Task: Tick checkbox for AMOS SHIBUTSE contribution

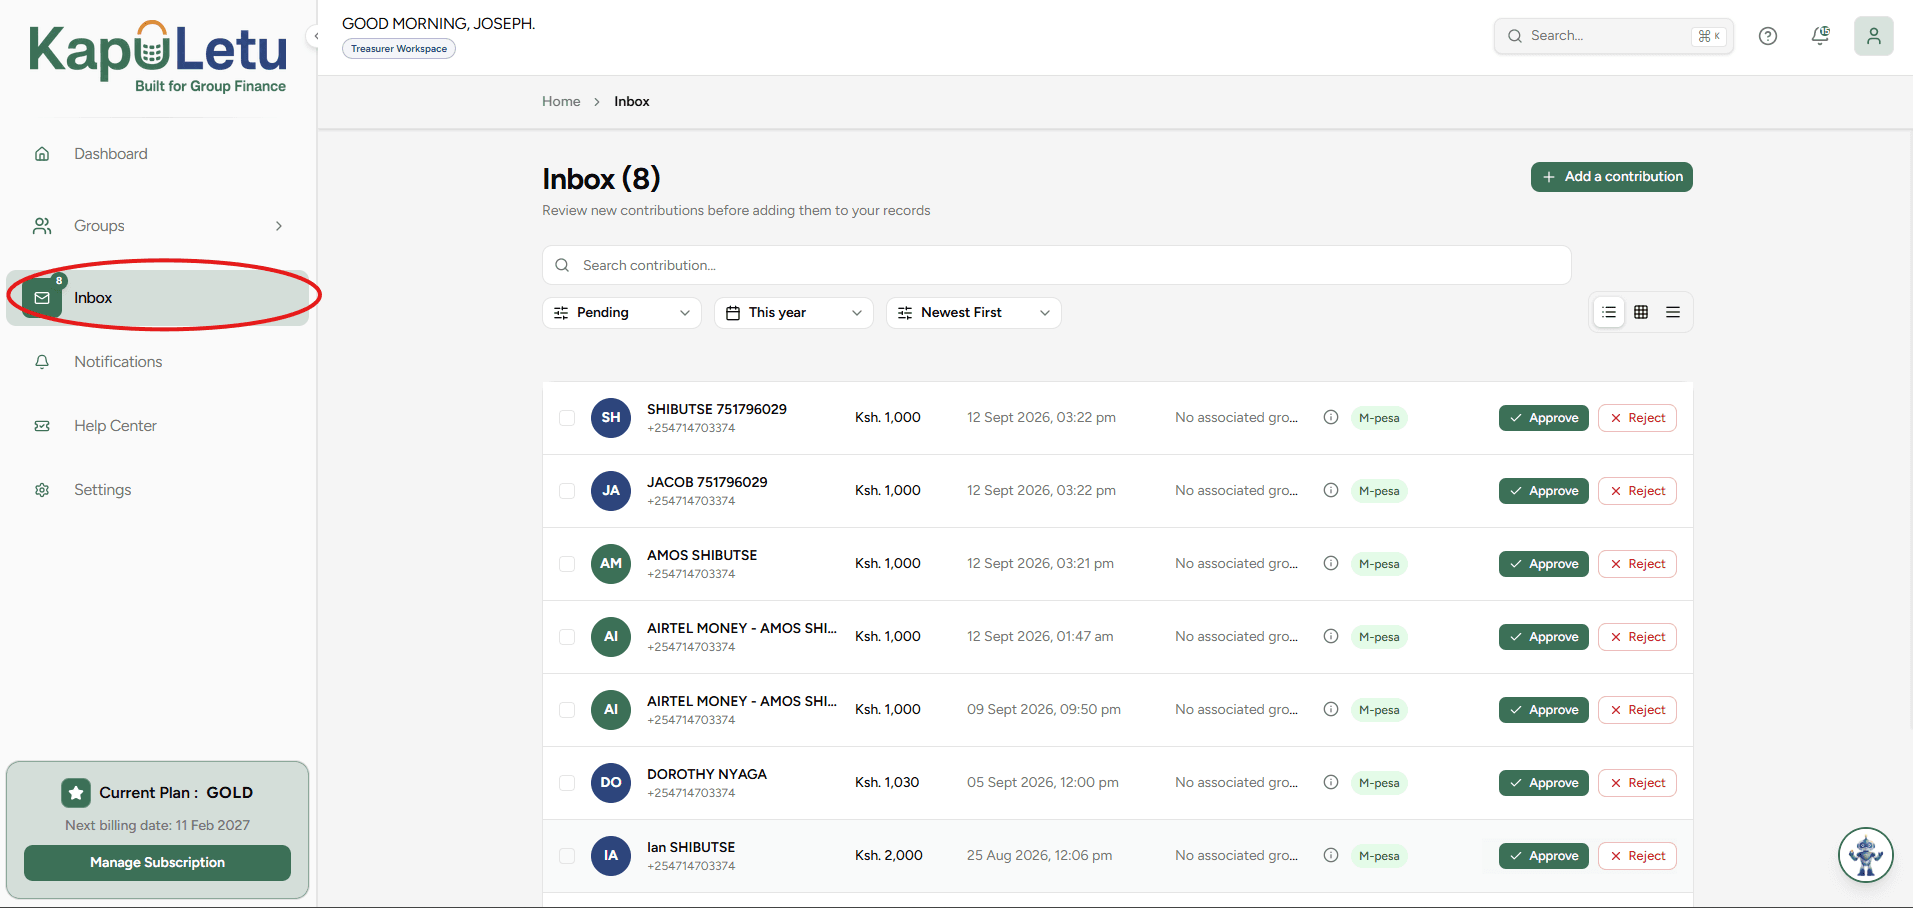Action: coord(567,564)
